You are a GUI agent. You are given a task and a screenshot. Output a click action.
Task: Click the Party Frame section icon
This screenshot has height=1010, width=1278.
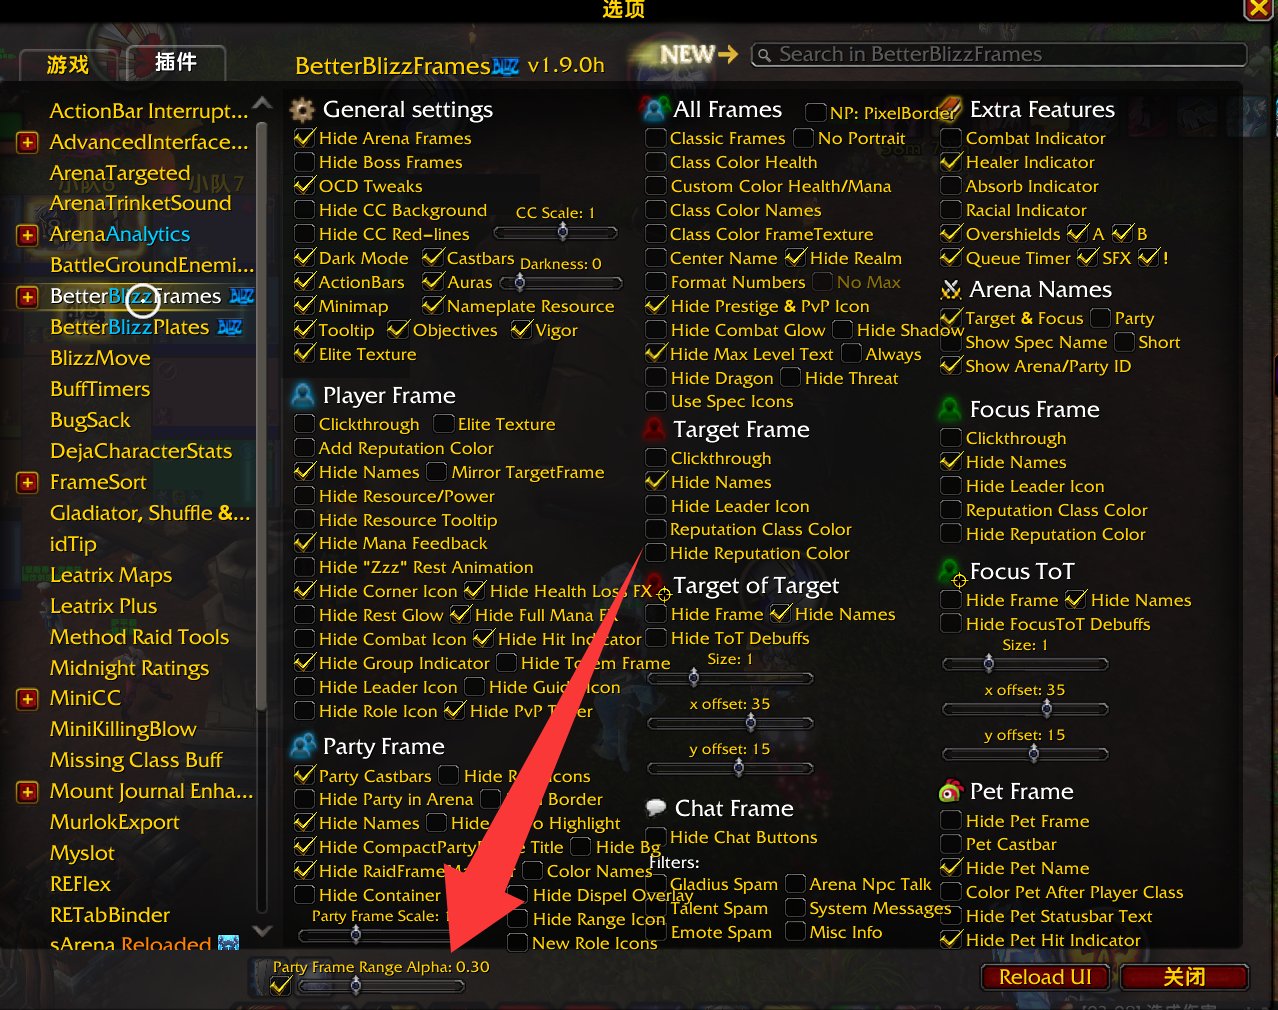pyautogui.click(x=302, y=746)
